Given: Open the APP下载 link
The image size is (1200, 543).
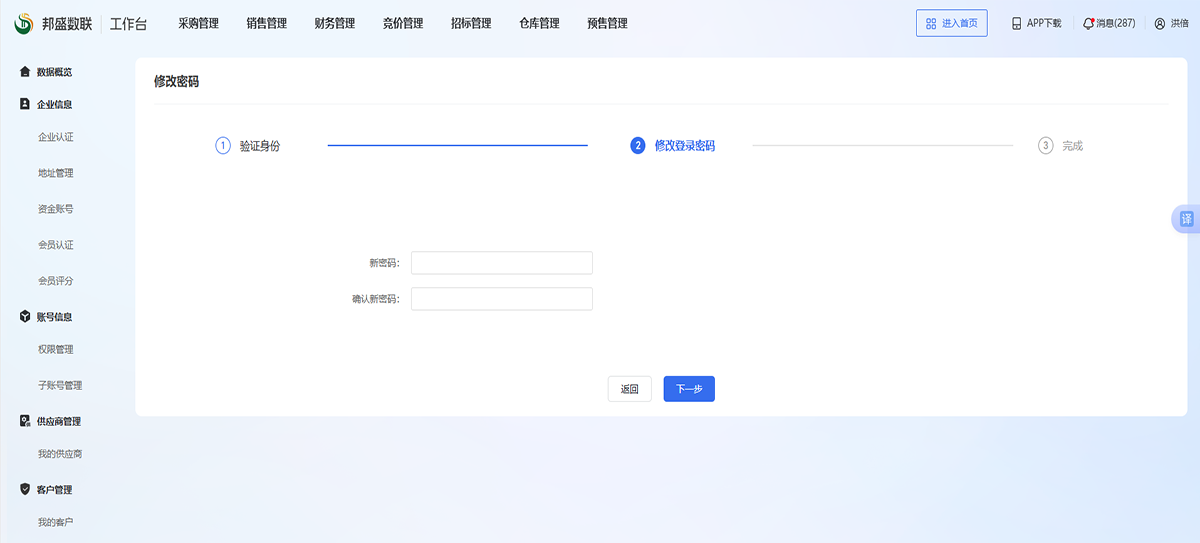Looking at the screenshot, I should click(x=1037, y=23).
